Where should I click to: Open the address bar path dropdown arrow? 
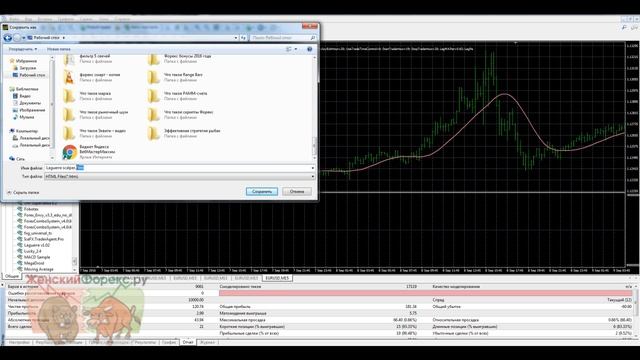tap(236, 38)
